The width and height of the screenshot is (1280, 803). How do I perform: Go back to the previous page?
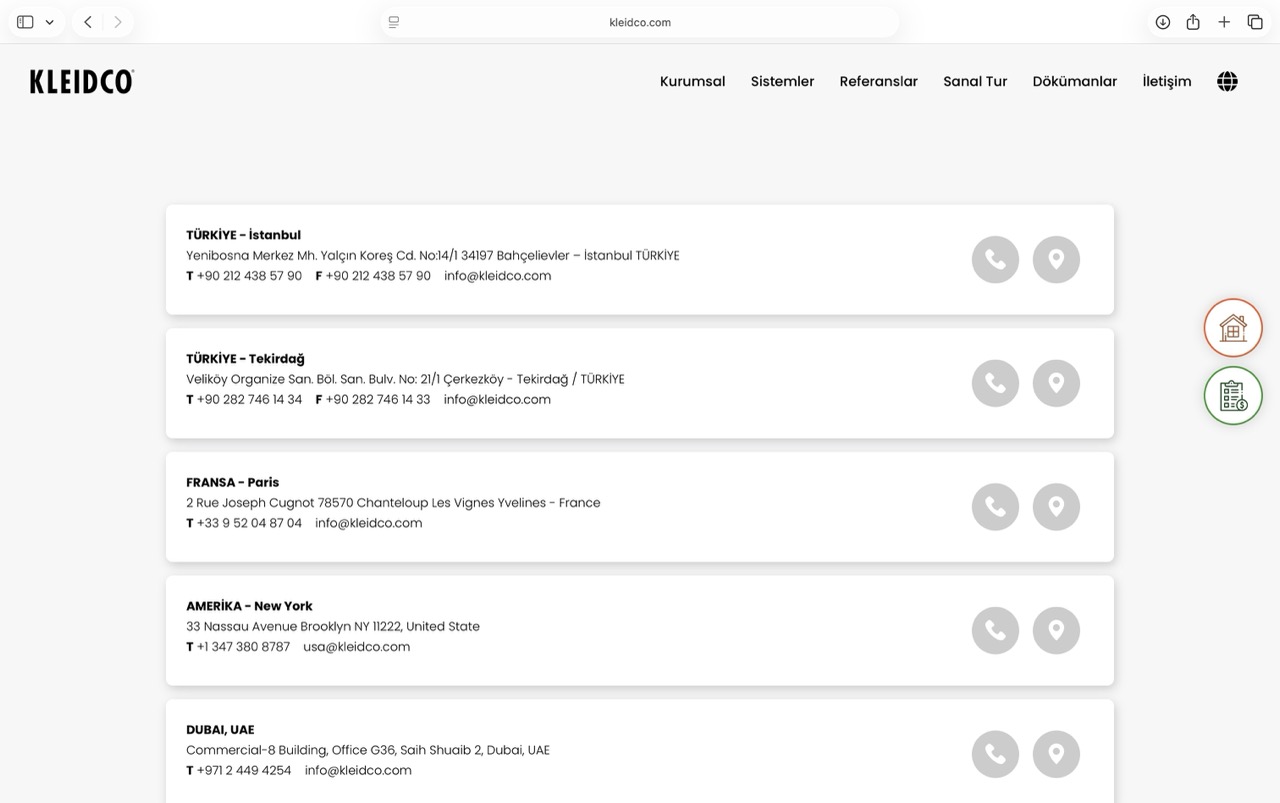point(88,22)
